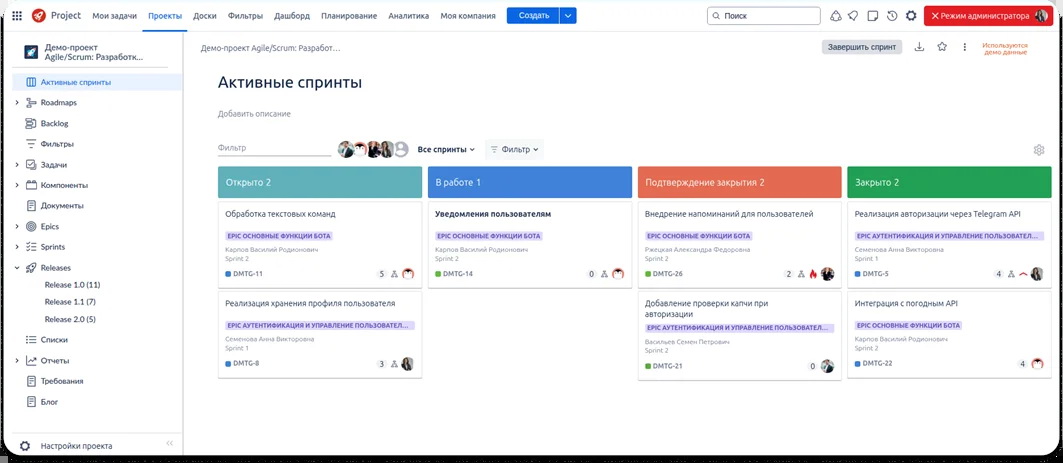1063x463 pixels.
Task: Click assignee avatar on DMTG-22 card
Action: click(1037, 364)
